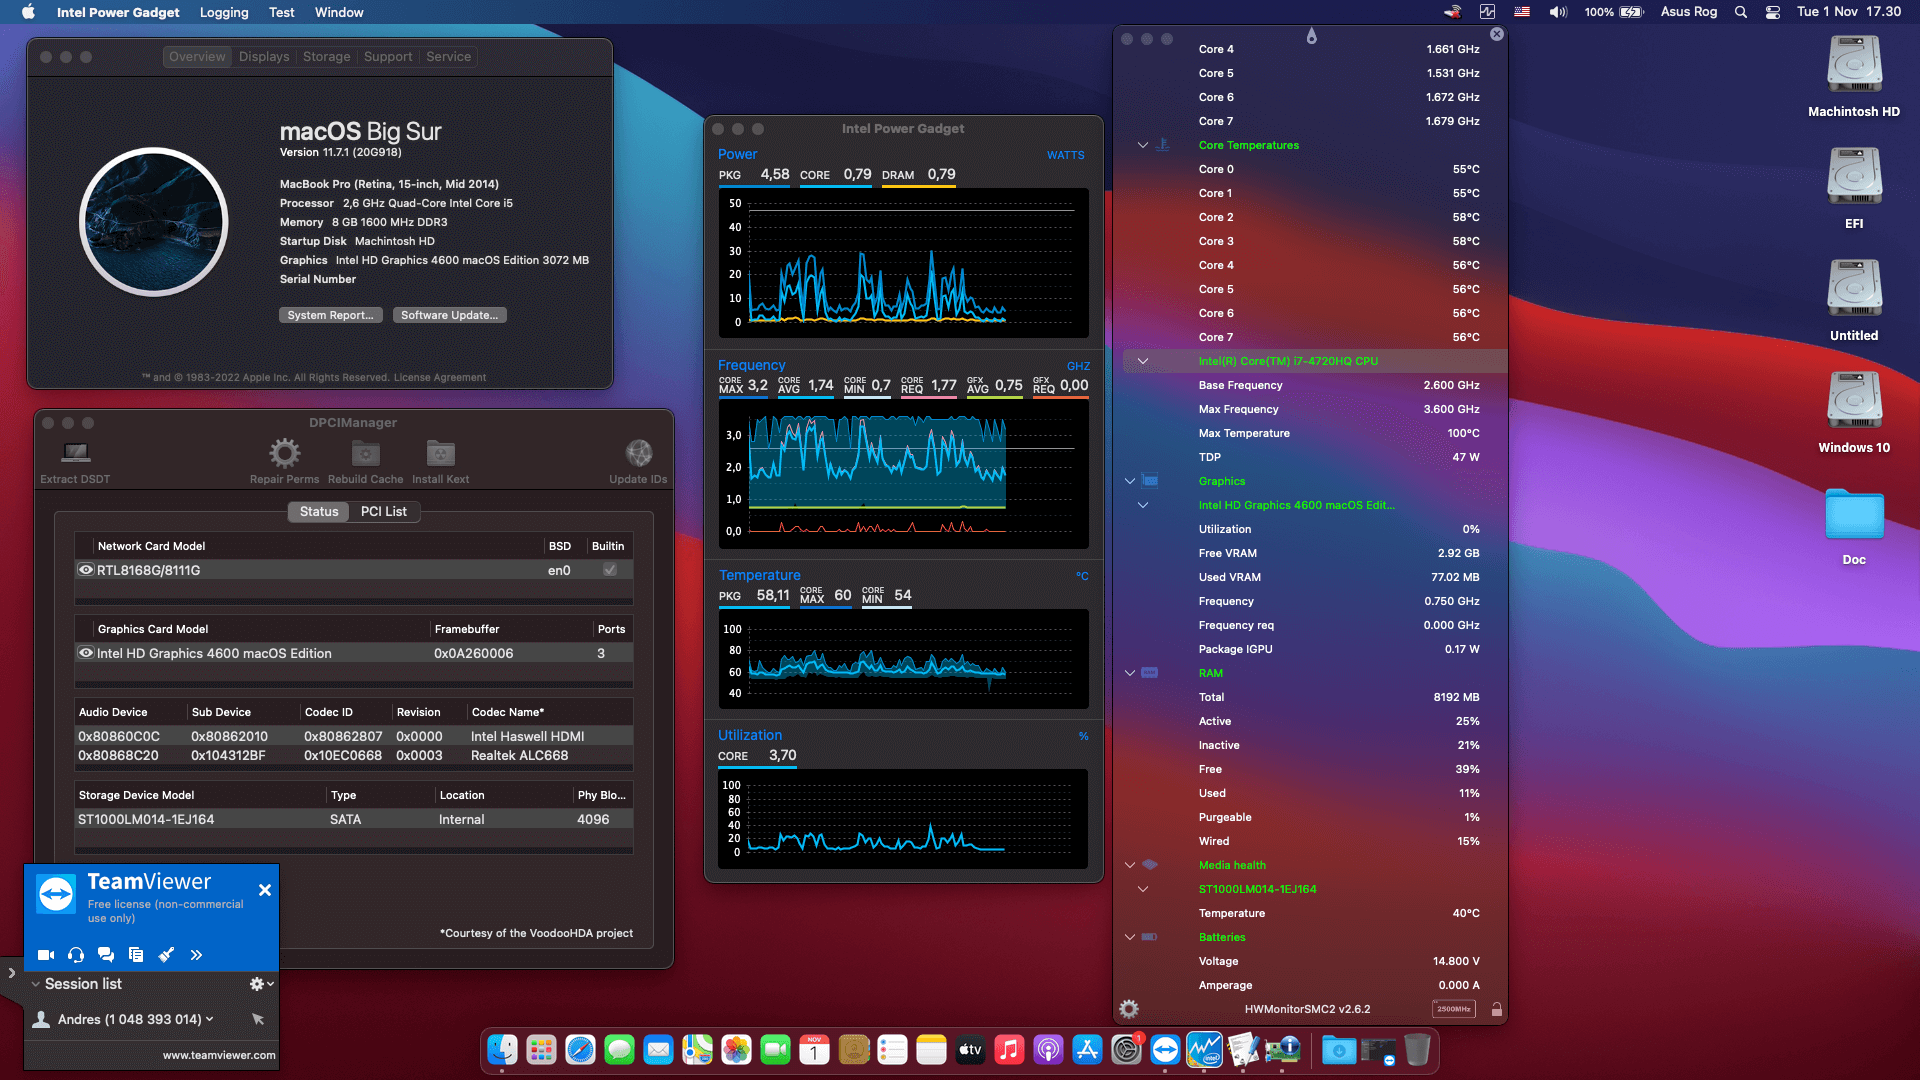The height and width of the screenshot is (1080, 1920).
Task: Open TeamViewer session gear dropdown
Action: pos(261,984)
